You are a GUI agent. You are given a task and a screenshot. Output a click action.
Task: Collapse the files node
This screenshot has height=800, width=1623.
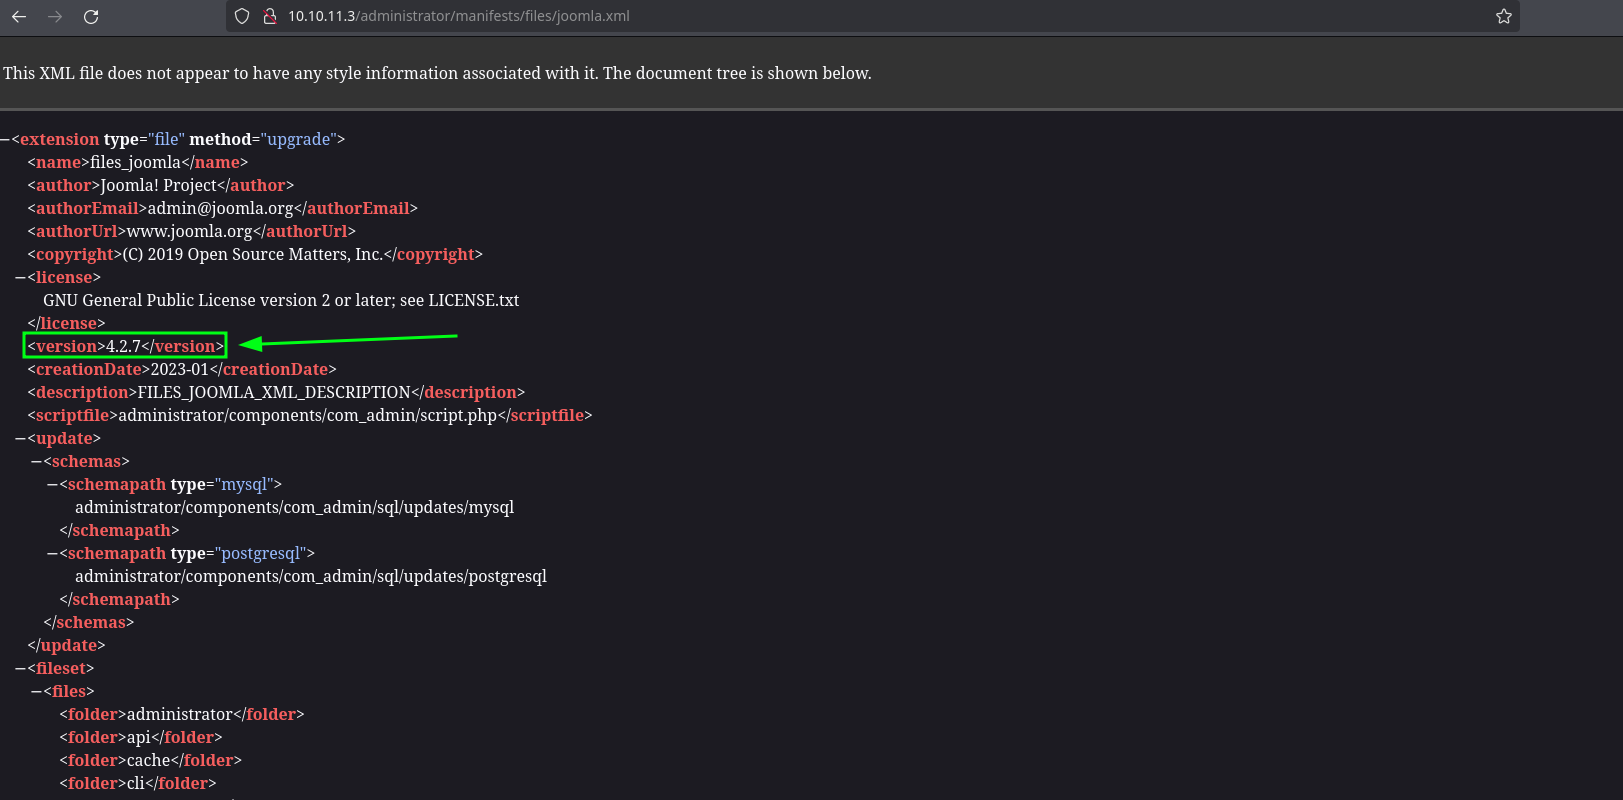point(37,691)
